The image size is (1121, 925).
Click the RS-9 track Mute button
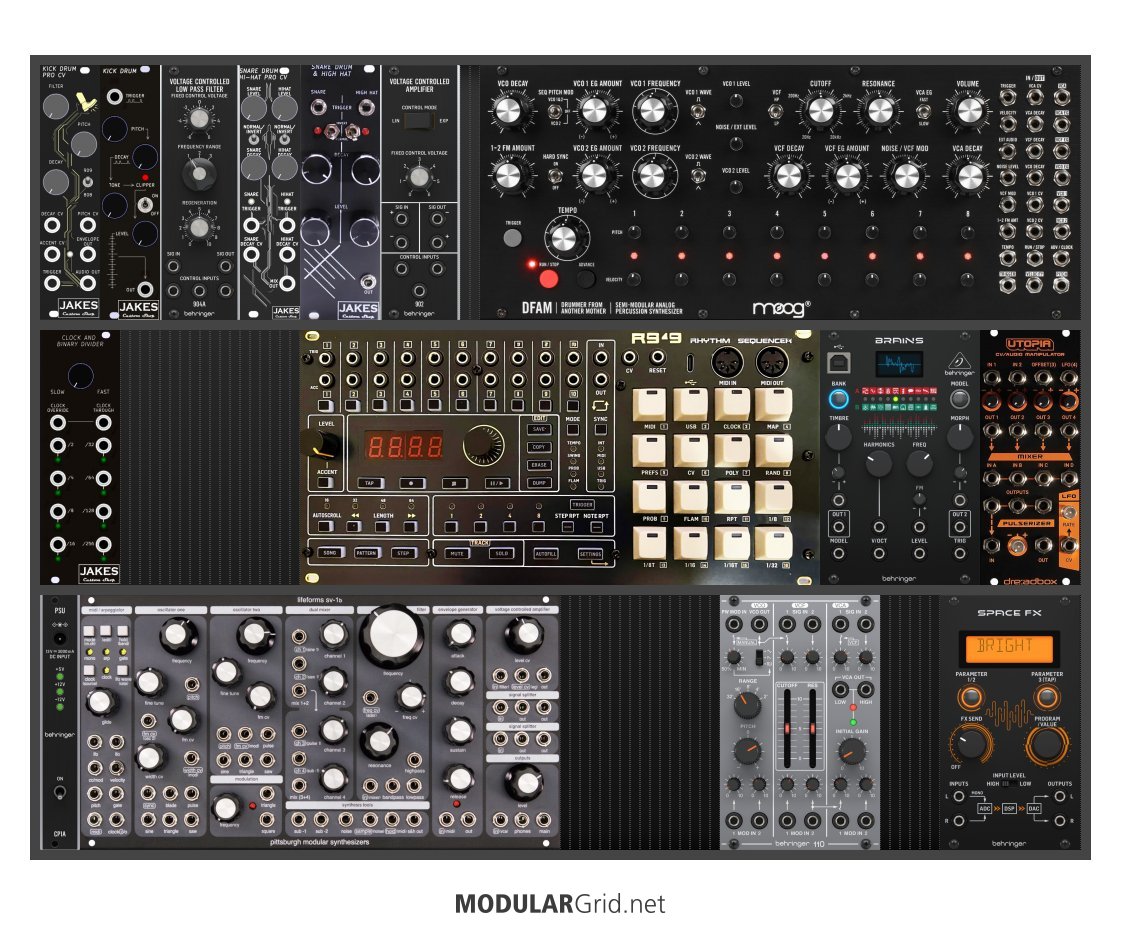(x=457, y=553)
